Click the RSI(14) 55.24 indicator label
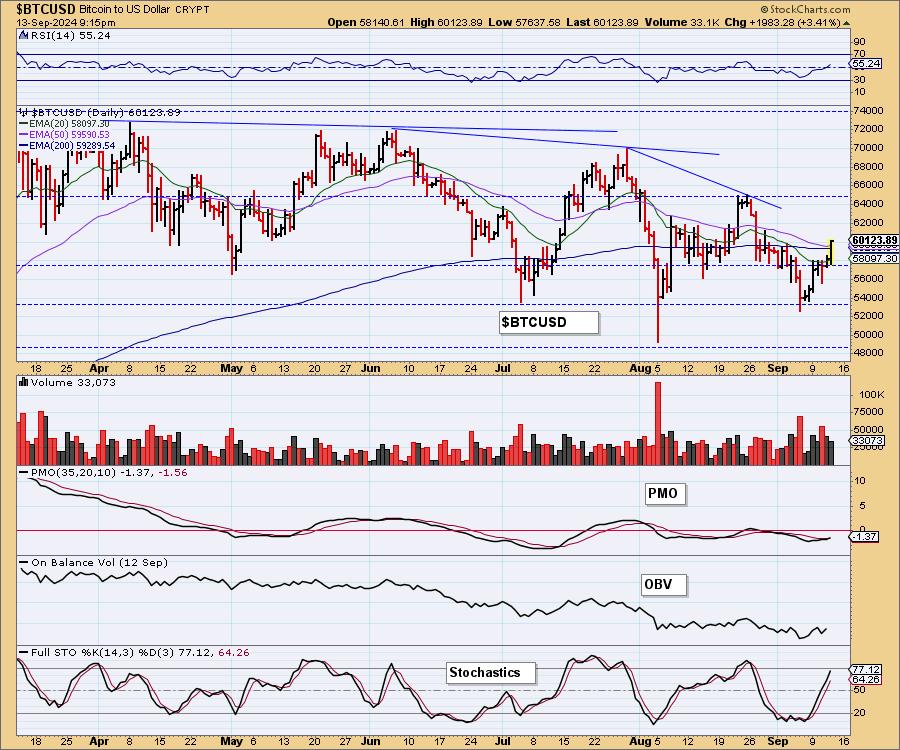 [70, 35]
